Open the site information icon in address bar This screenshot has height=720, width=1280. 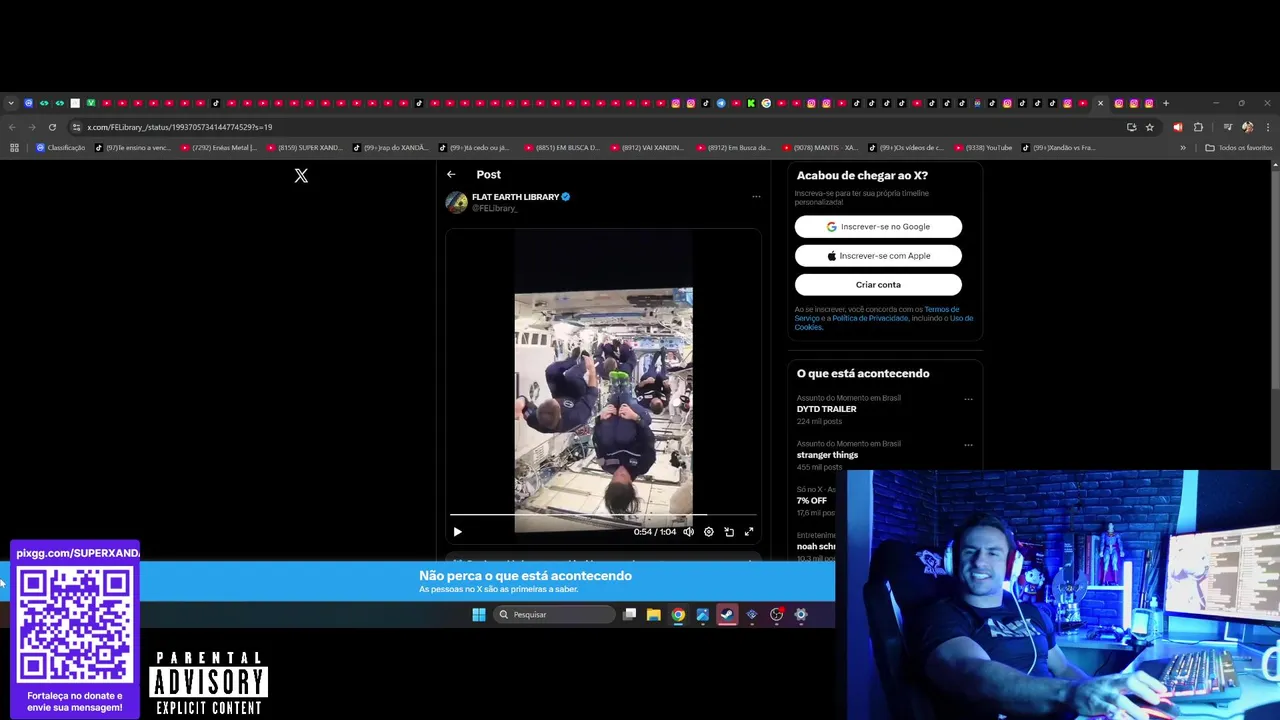coord(76,127)
